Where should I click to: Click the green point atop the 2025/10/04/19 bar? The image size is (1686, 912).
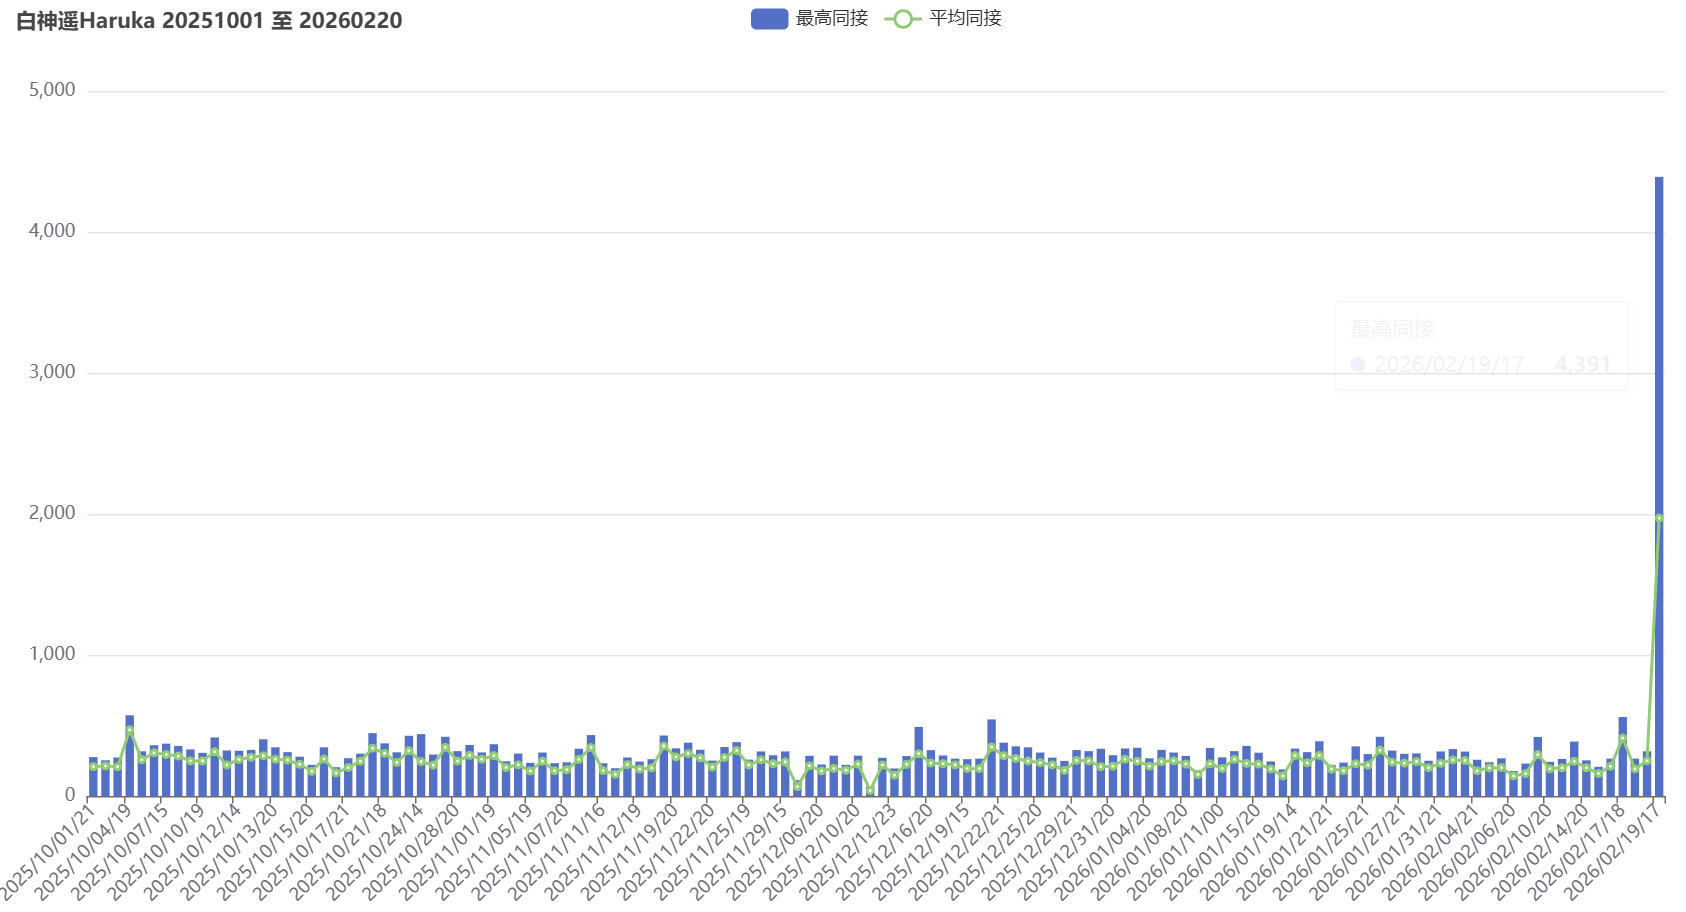click(130, 731)
